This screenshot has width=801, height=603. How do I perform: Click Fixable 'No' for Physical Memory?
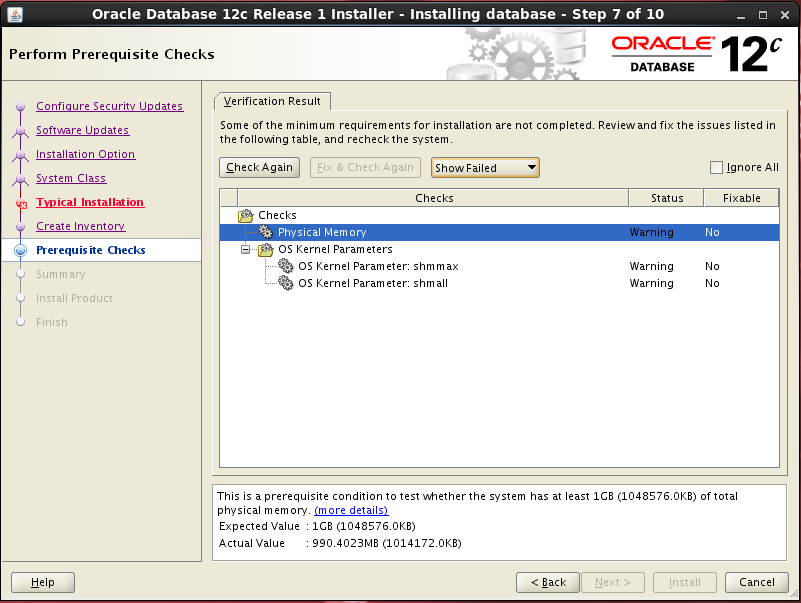712,232
